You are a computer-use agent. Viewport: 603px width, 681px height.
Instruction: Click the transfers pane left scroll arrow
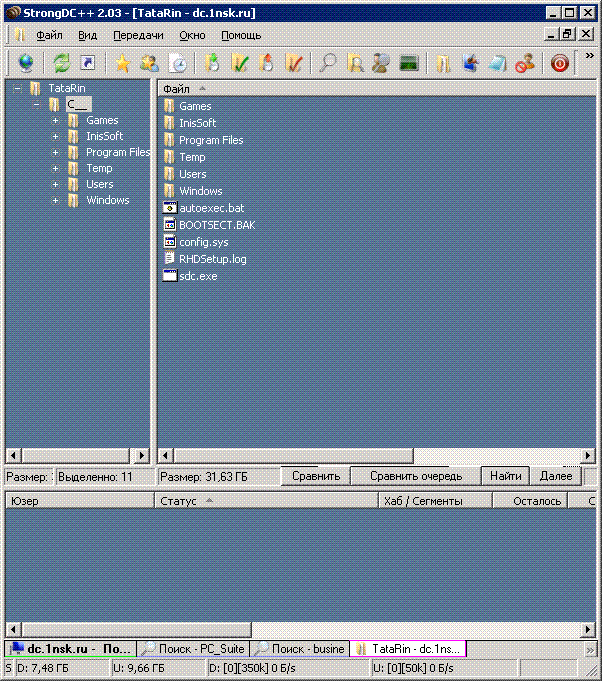(13, 629)
